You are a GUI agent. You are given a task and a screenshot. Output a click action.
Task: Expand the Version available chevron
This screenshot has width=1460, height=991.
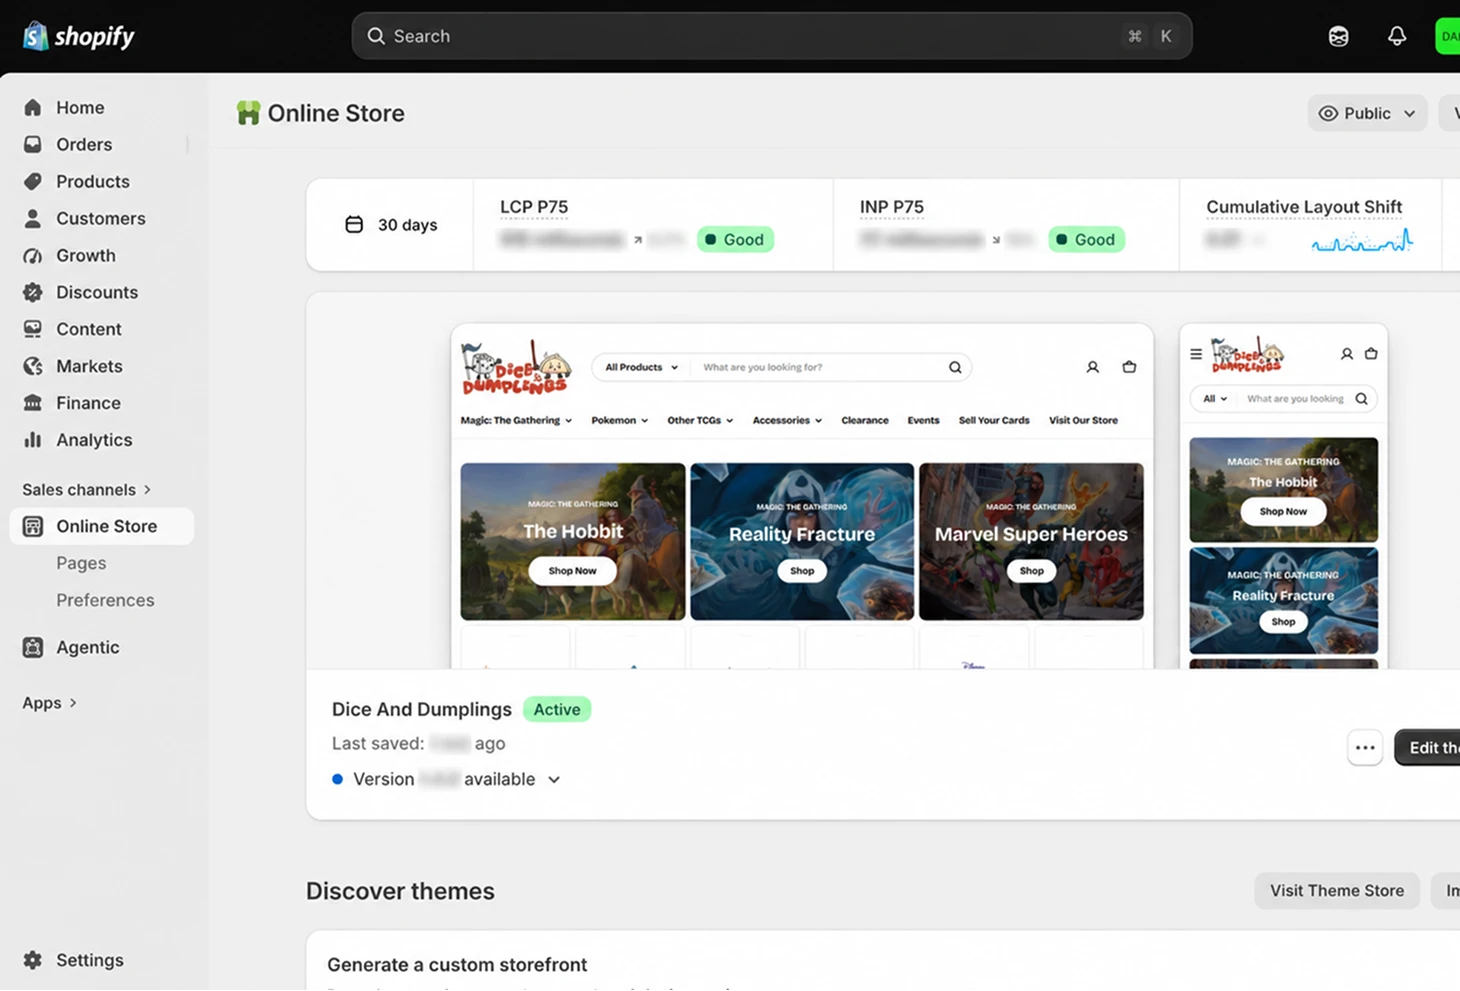tap(554, 779)
